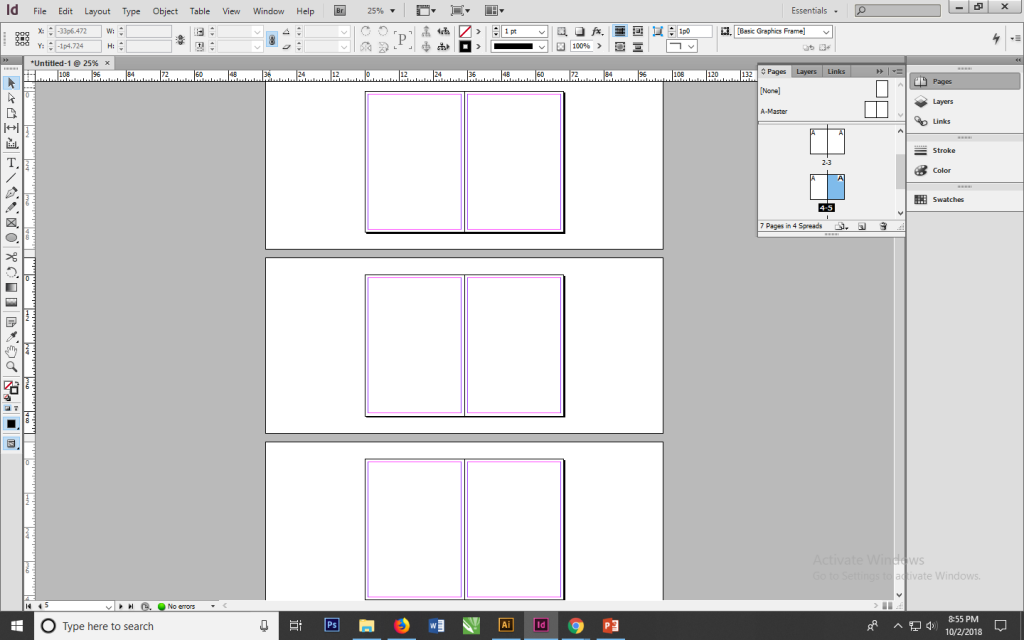1024x640 pixels.
Task: Toggle the screen mode button in the toolbox
Action: [x=11, y=444]
